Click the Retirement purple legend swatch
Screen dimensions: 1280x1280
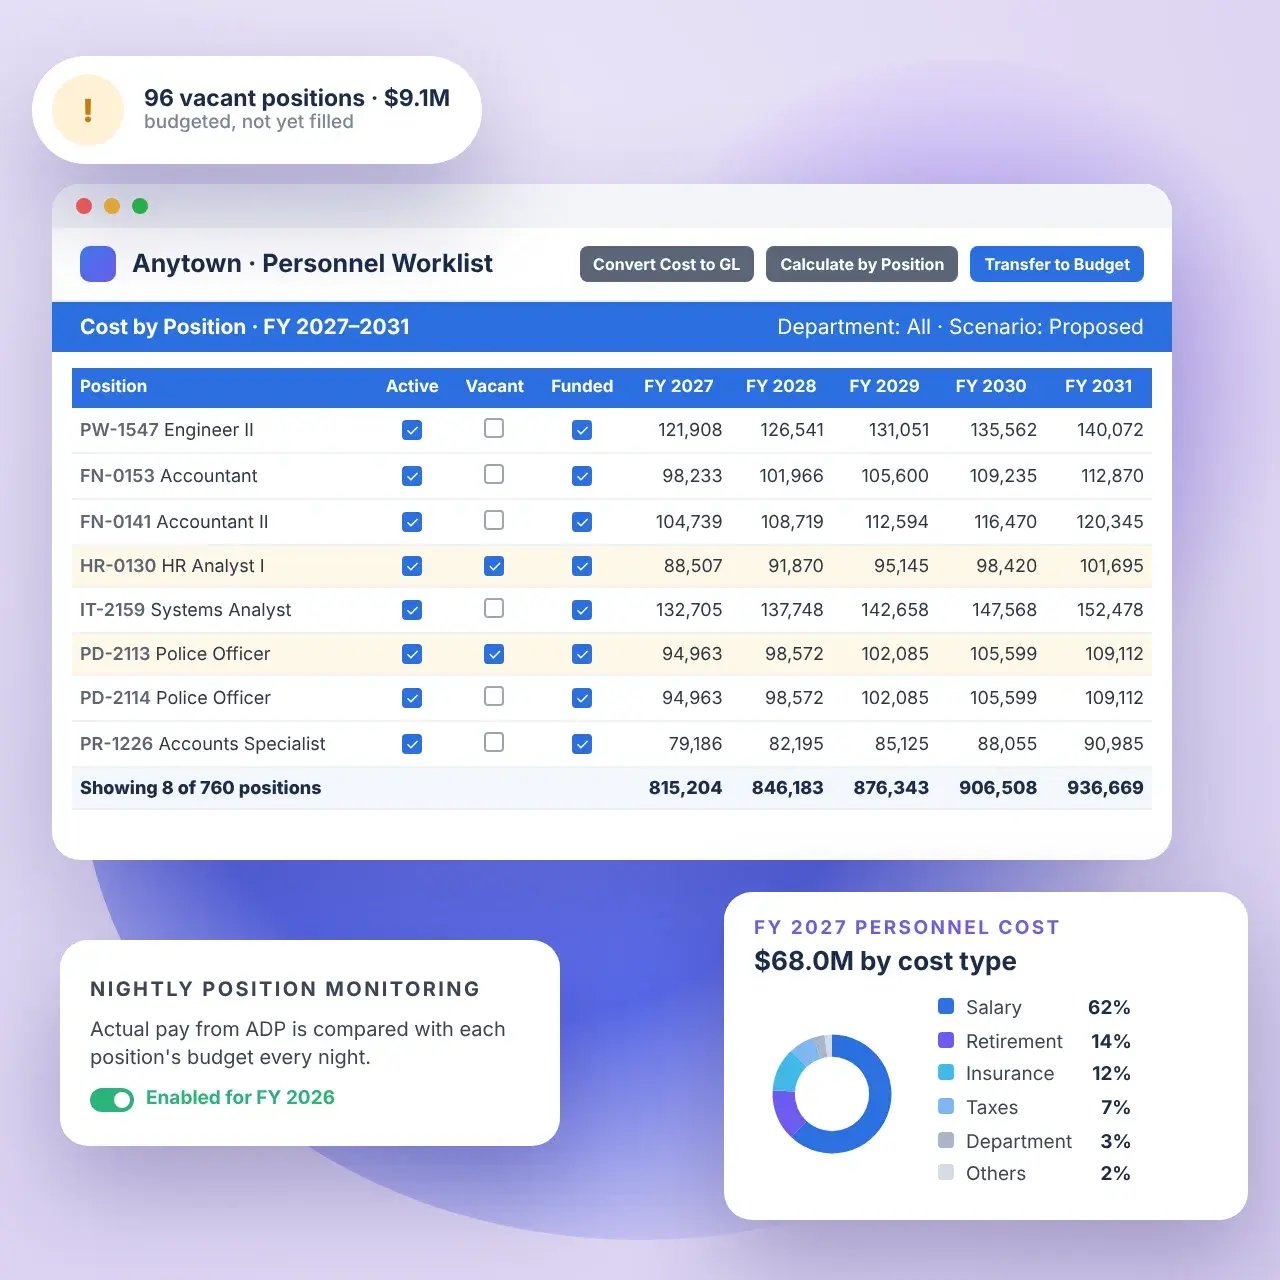click(x=946, y=1040)
